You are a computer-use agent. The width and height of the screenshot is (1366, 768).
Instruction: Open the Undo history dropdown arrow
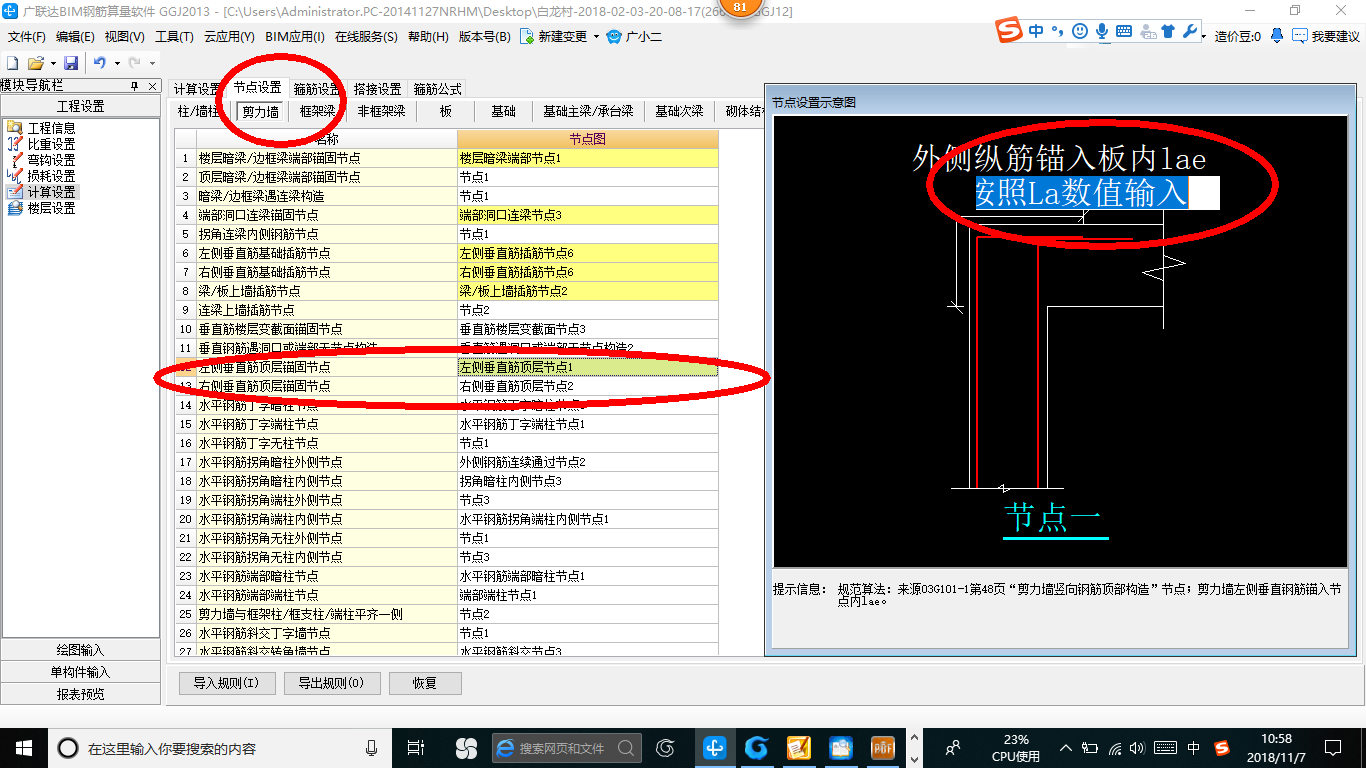coord(117,63)
